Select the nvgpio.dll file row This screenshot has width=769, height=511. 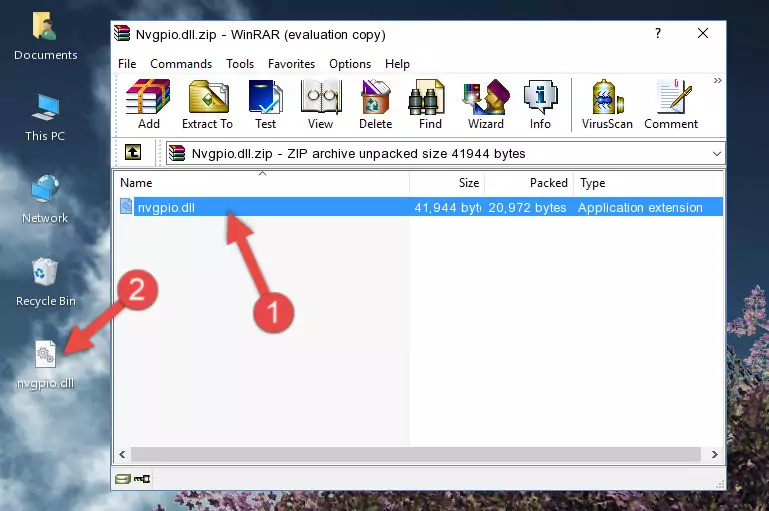[420, 207]
